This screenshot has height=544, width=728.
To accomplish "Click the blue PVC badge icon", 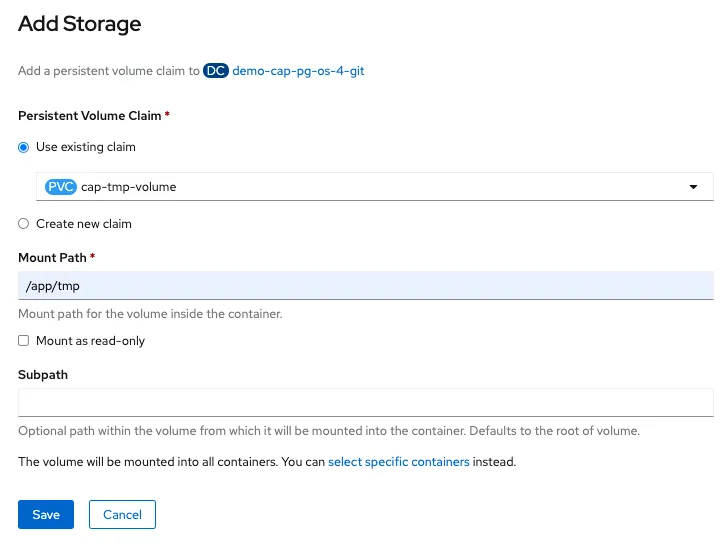I will (x=61, y=187).
